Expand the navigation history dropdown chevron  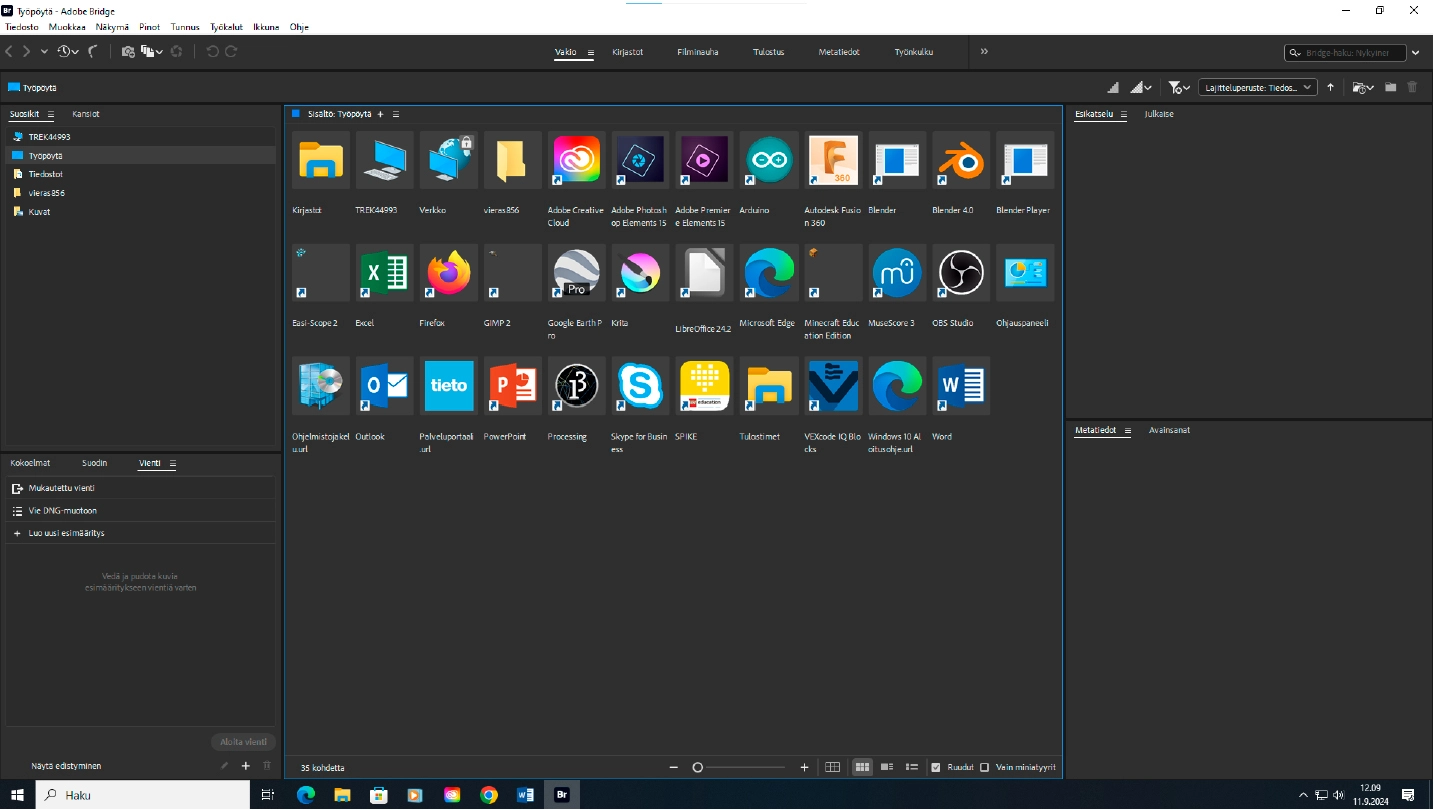click(44, 52)
